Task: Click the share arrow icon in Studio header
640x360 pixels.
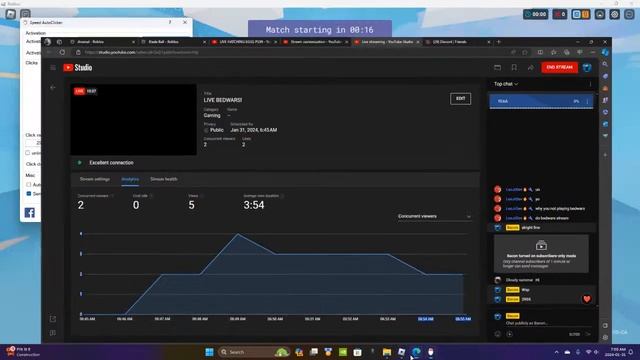Action: pos(531,68)
